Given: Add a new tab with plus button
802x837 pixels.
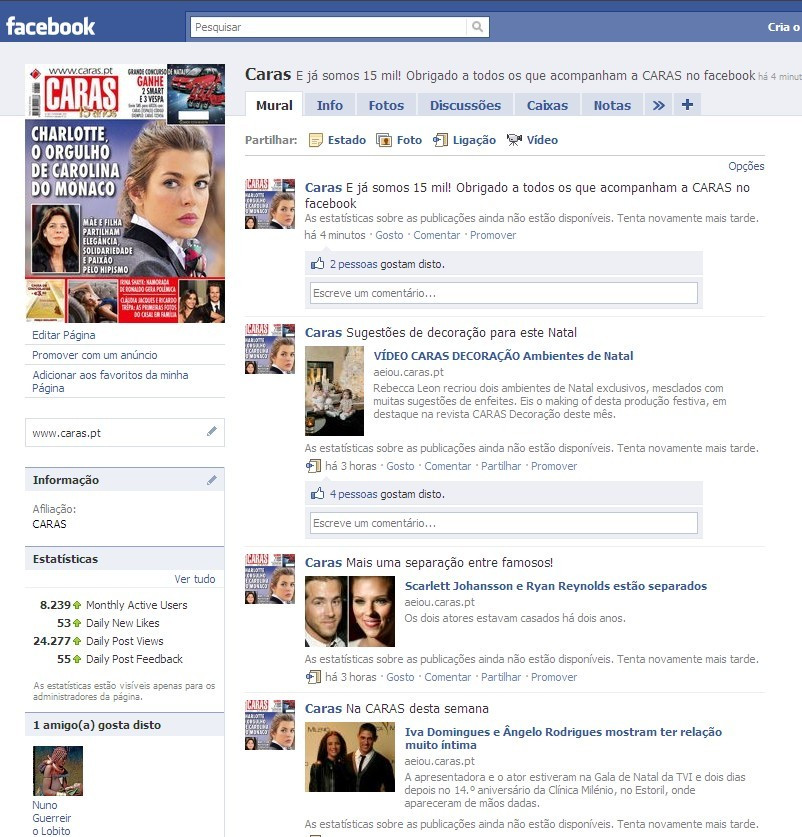Looking at the screenshot, I should [x=687, y=105].
